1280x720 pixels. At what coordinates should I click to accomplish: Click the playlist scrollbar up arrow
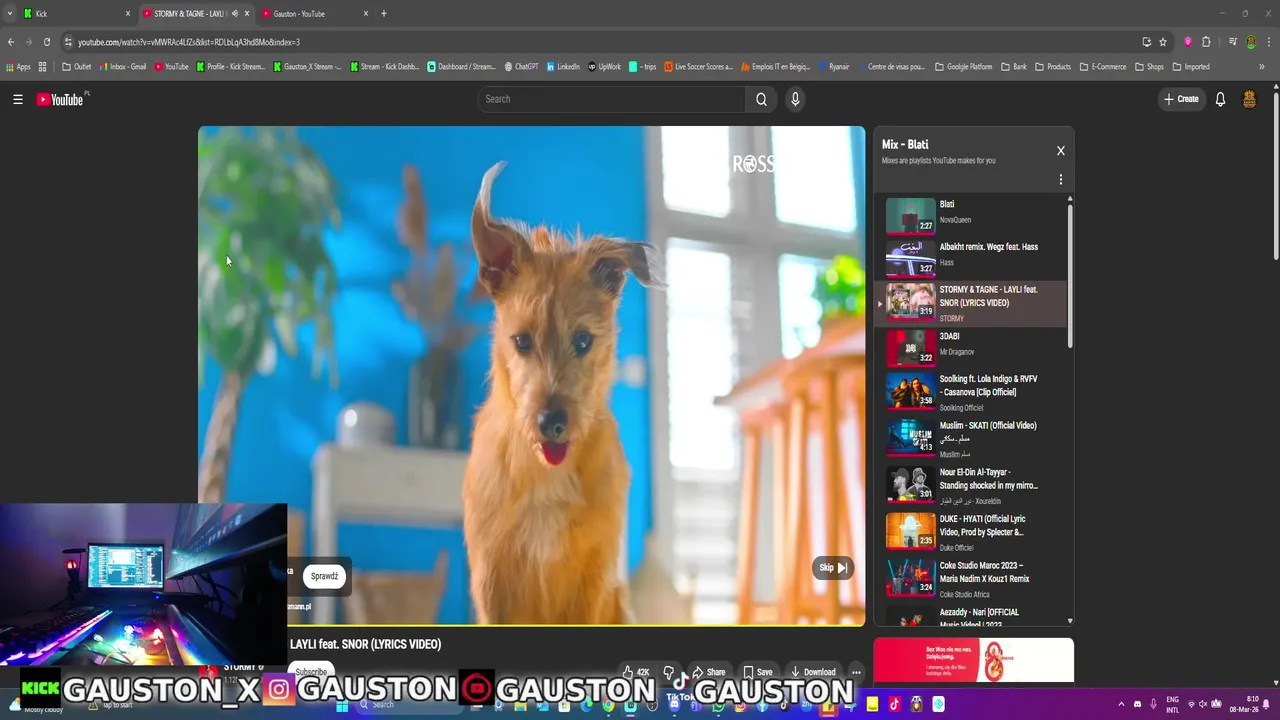[1071, 198]
